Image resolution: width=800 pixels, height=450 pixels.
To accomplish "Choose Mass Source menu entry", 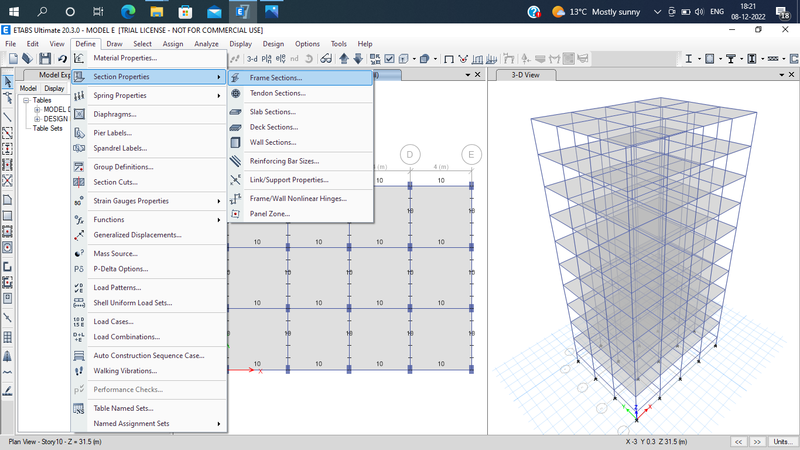I will (x=149, y=254).
